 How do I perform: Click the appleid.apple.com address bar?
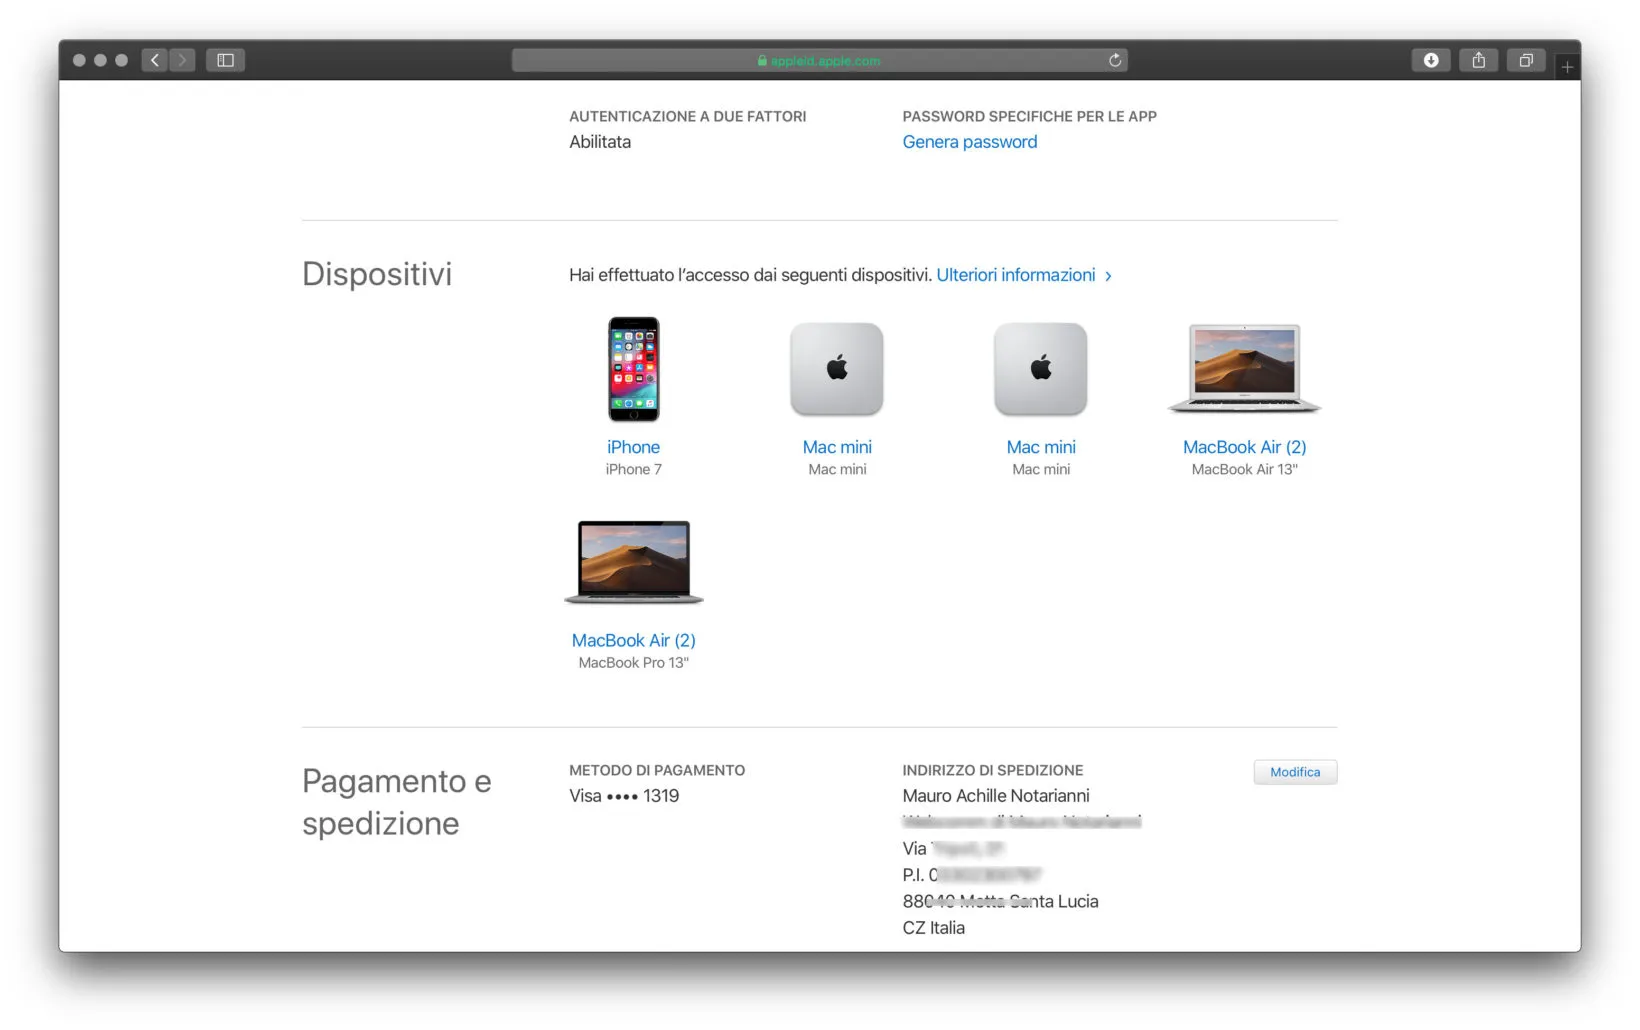[819, 60]
